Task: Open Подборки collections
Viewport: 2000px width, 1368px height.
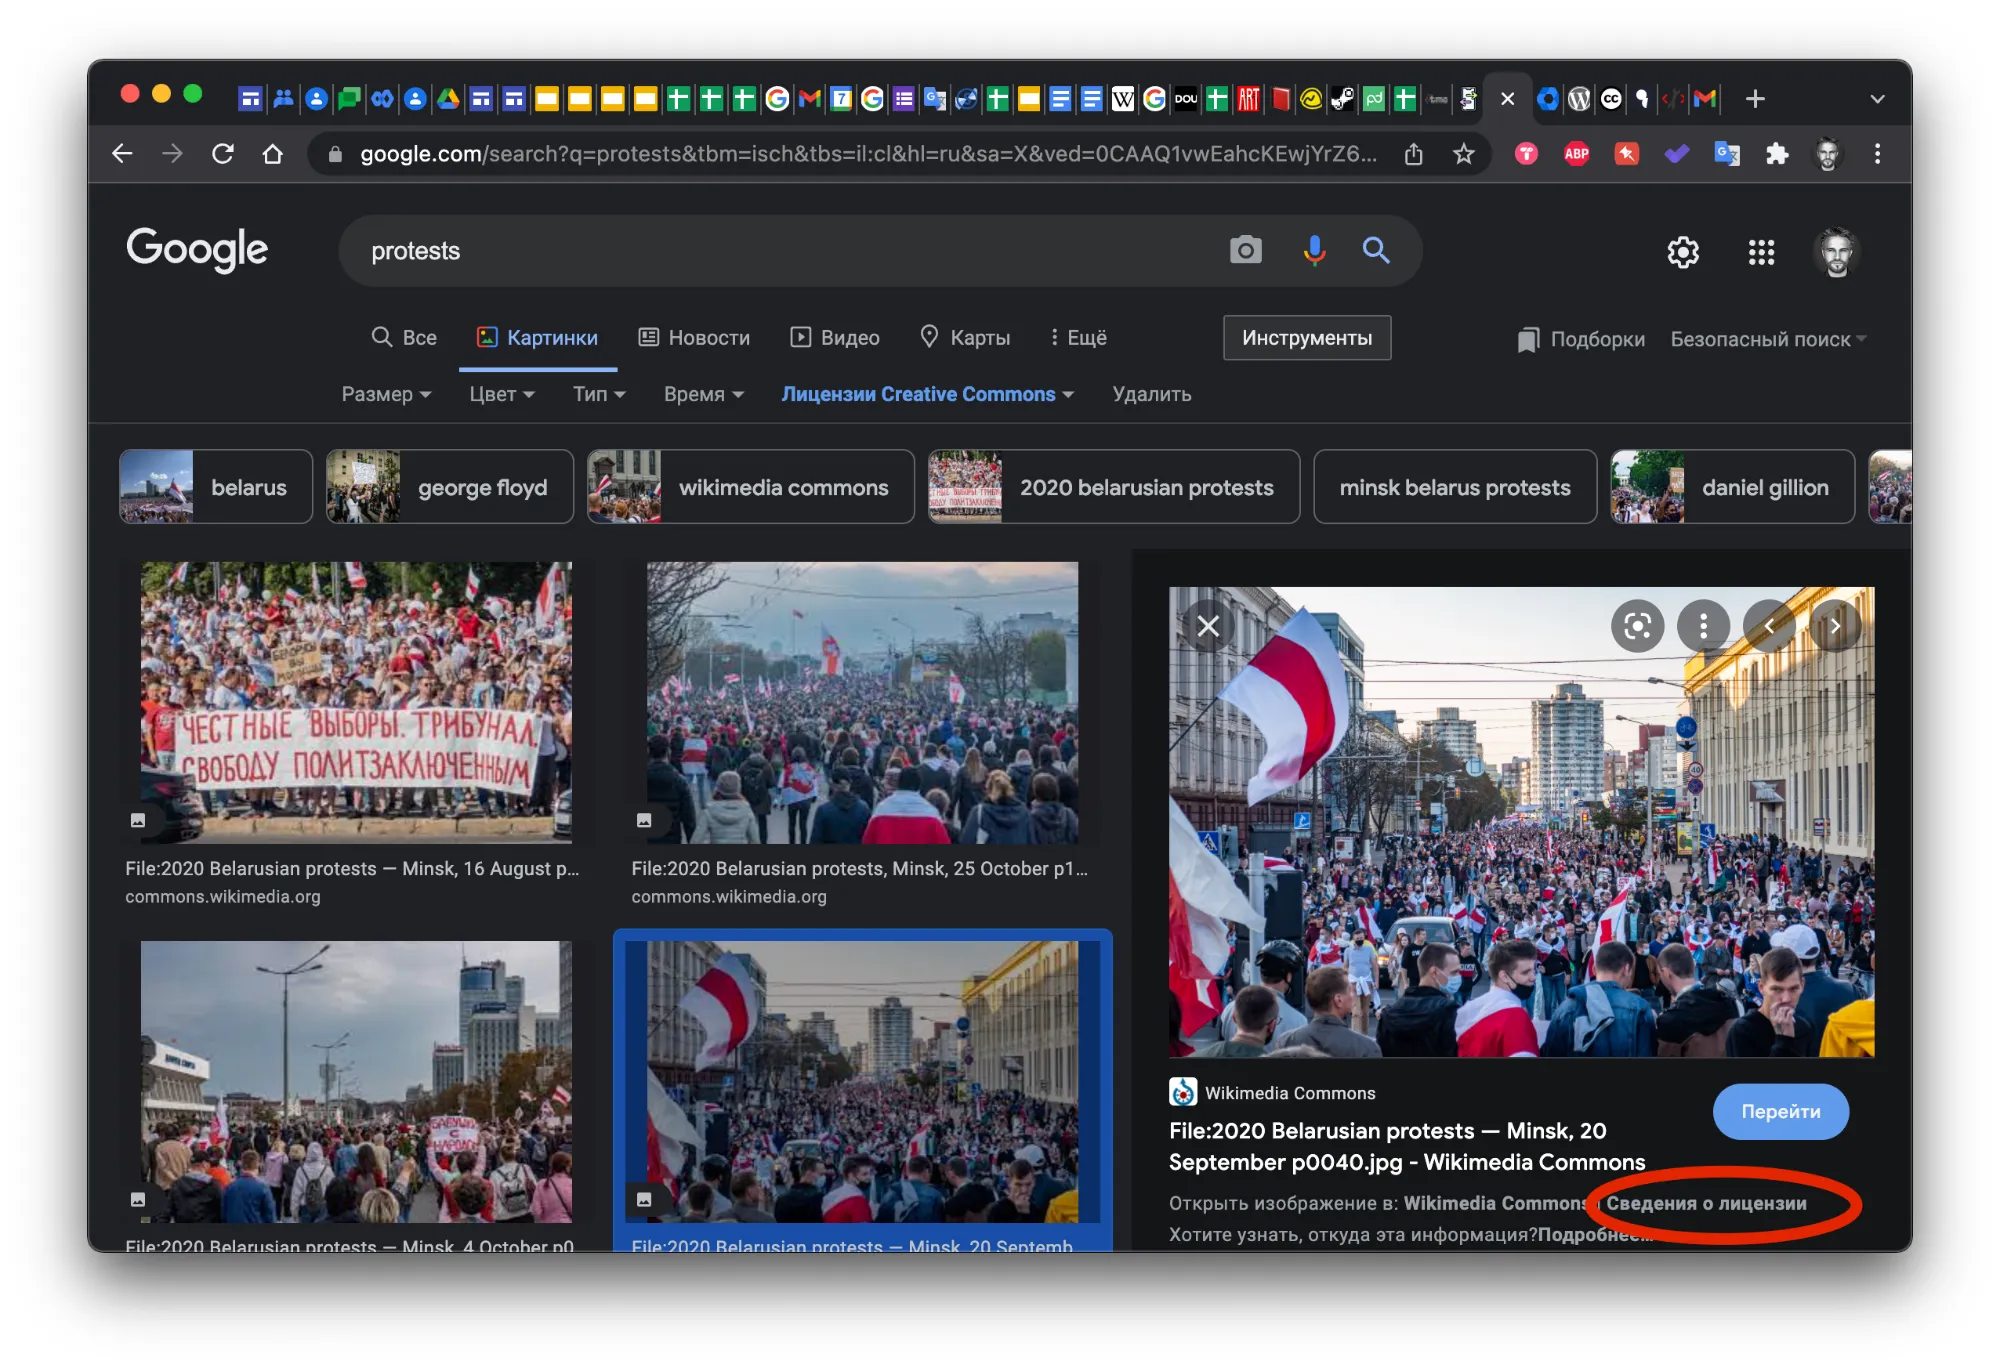Action: point(1581,339)
